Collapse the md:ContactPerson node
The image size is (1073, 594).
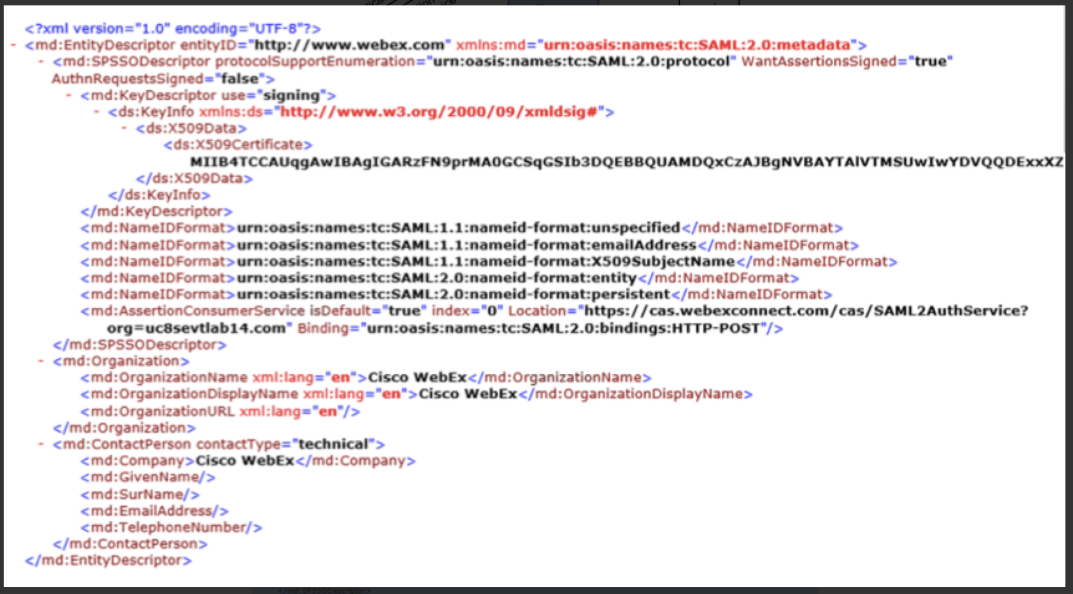42,444
